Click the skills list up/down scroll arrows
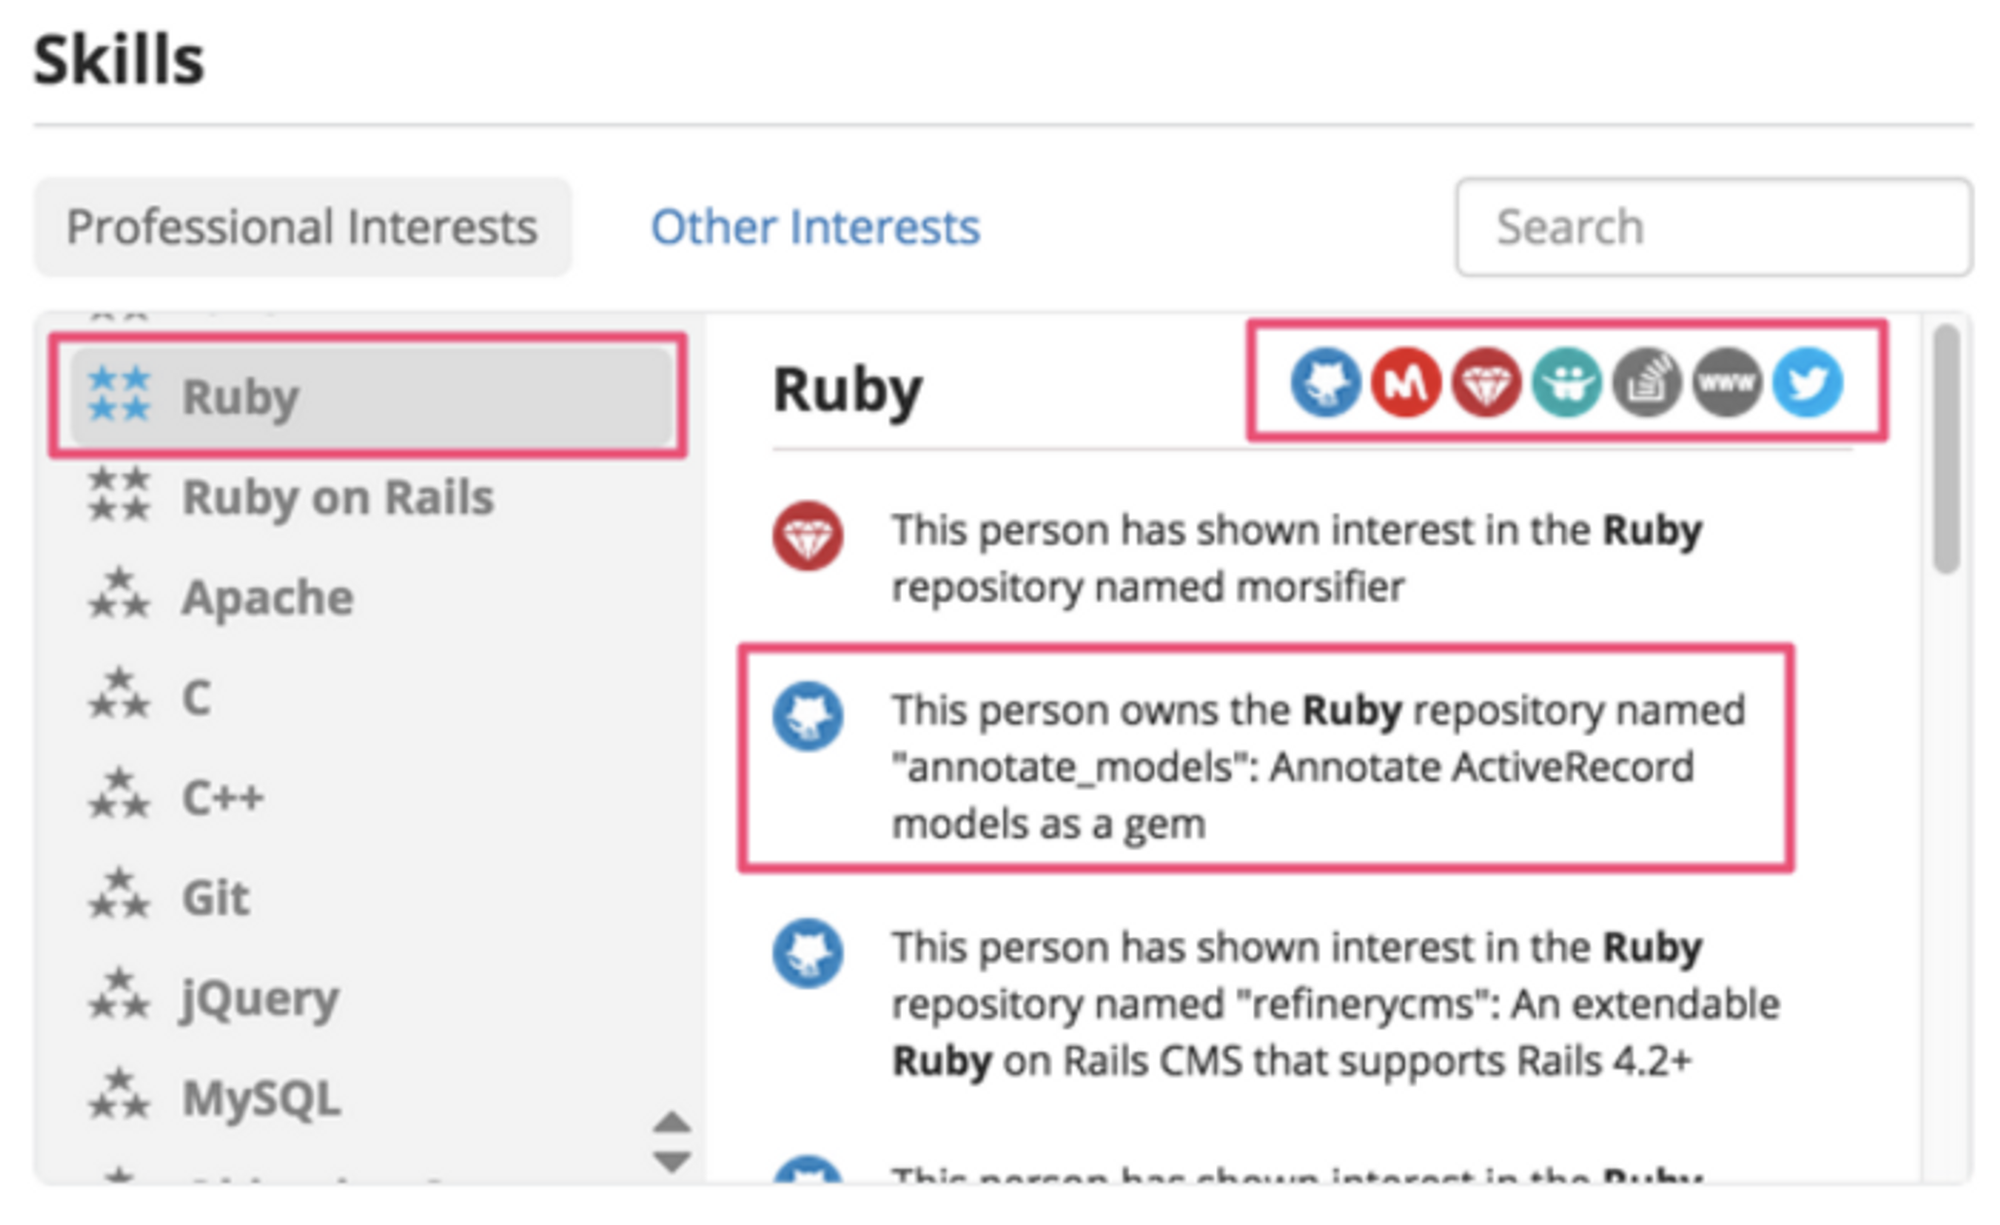Screen dimensions: 2000x1225 [671, 1141]
